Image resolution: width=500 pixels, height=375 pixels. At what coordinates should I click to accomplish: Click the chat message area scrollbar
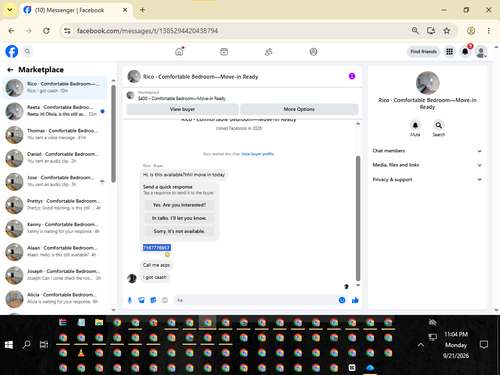[x=358, y=218]
